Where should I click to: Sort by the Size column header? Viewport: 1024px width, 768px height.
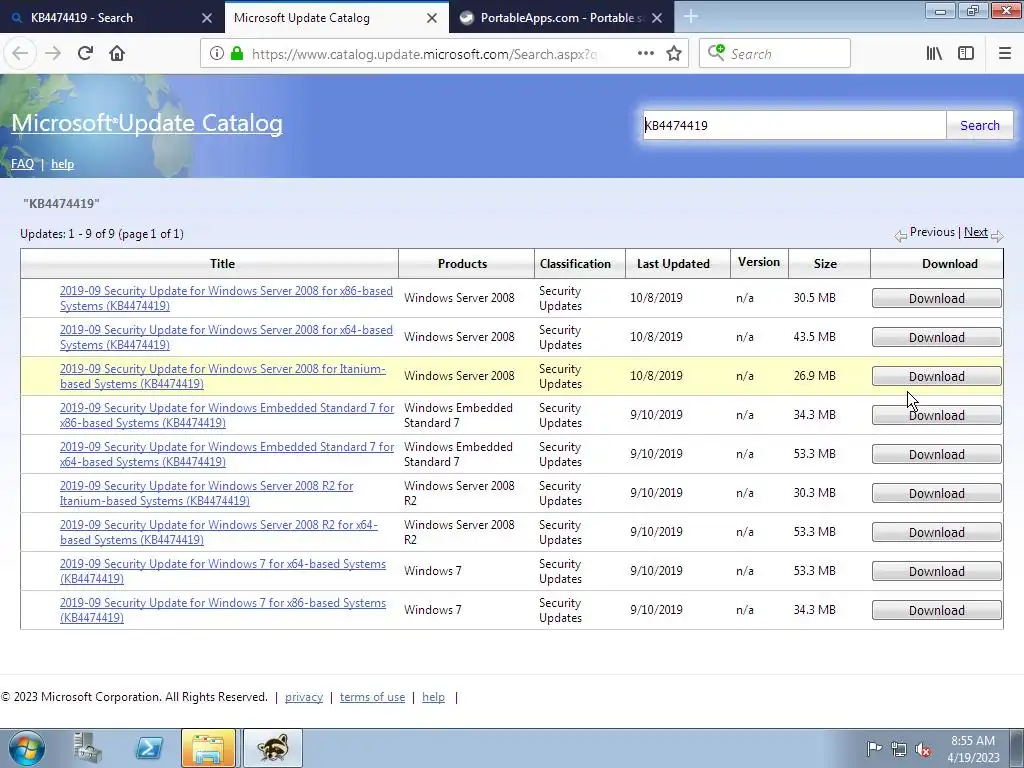point(825,263)
